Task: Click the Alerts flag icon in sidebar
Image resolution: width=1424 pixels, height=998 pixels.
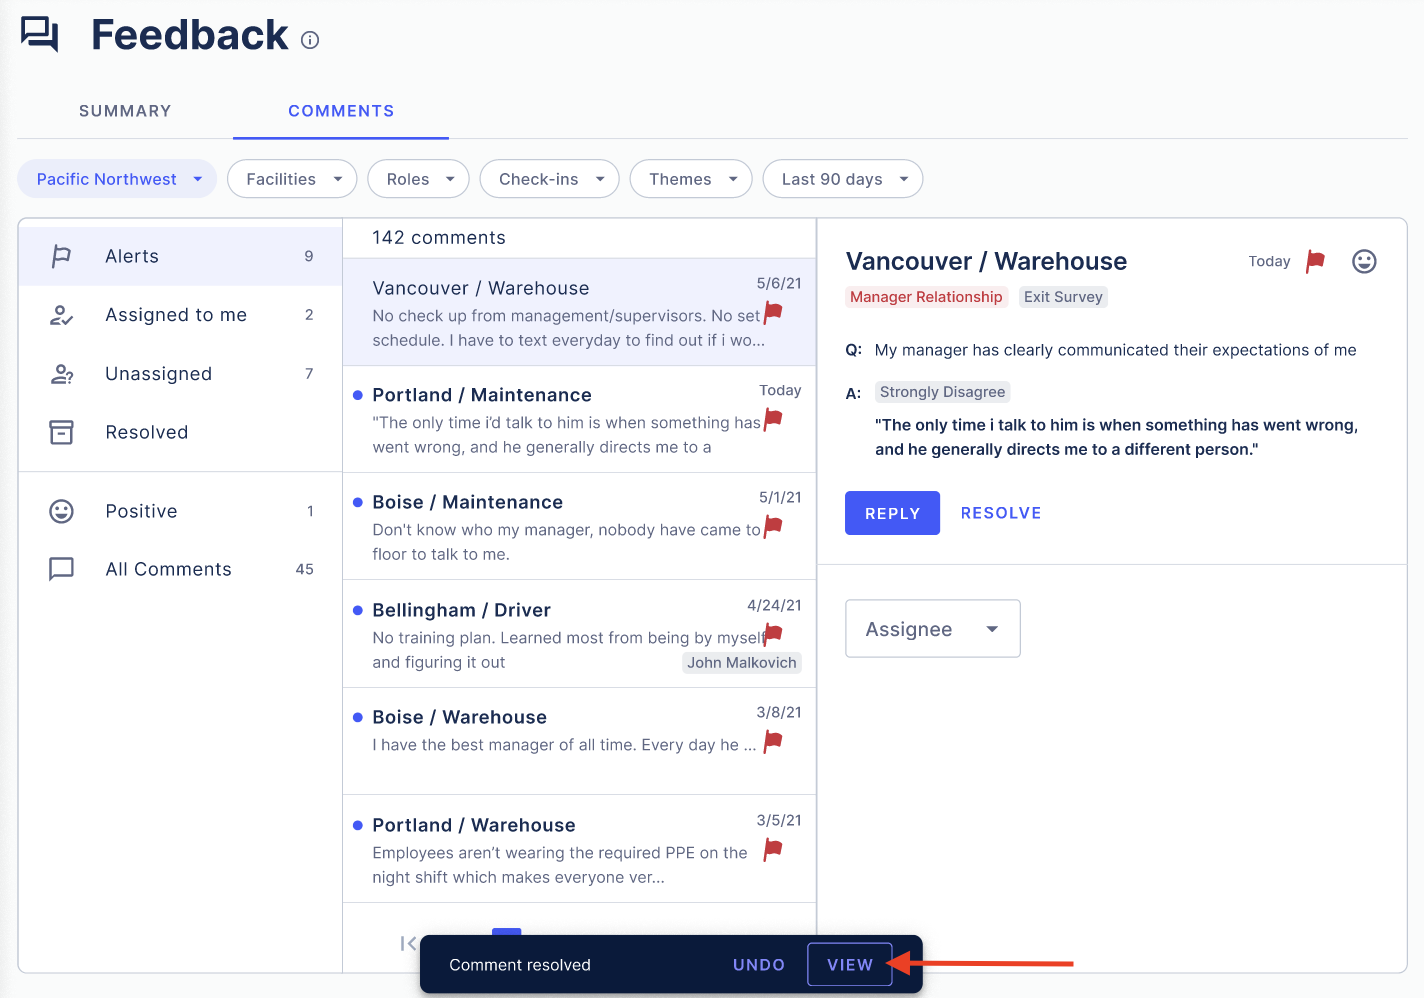Action: pos(61,256)
